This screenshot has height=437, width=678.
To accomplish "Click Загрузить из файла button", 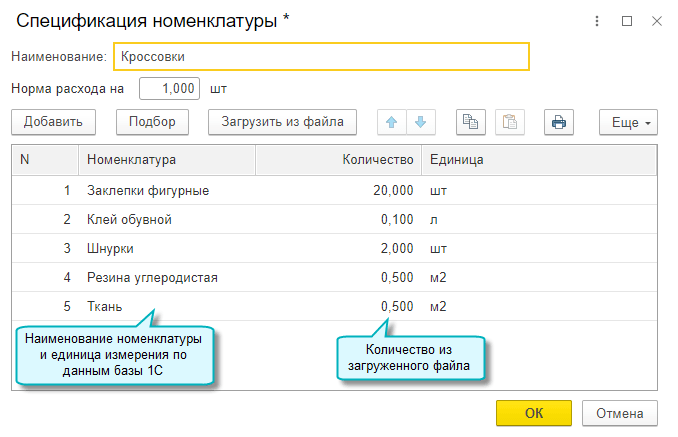I will point(282,122).
